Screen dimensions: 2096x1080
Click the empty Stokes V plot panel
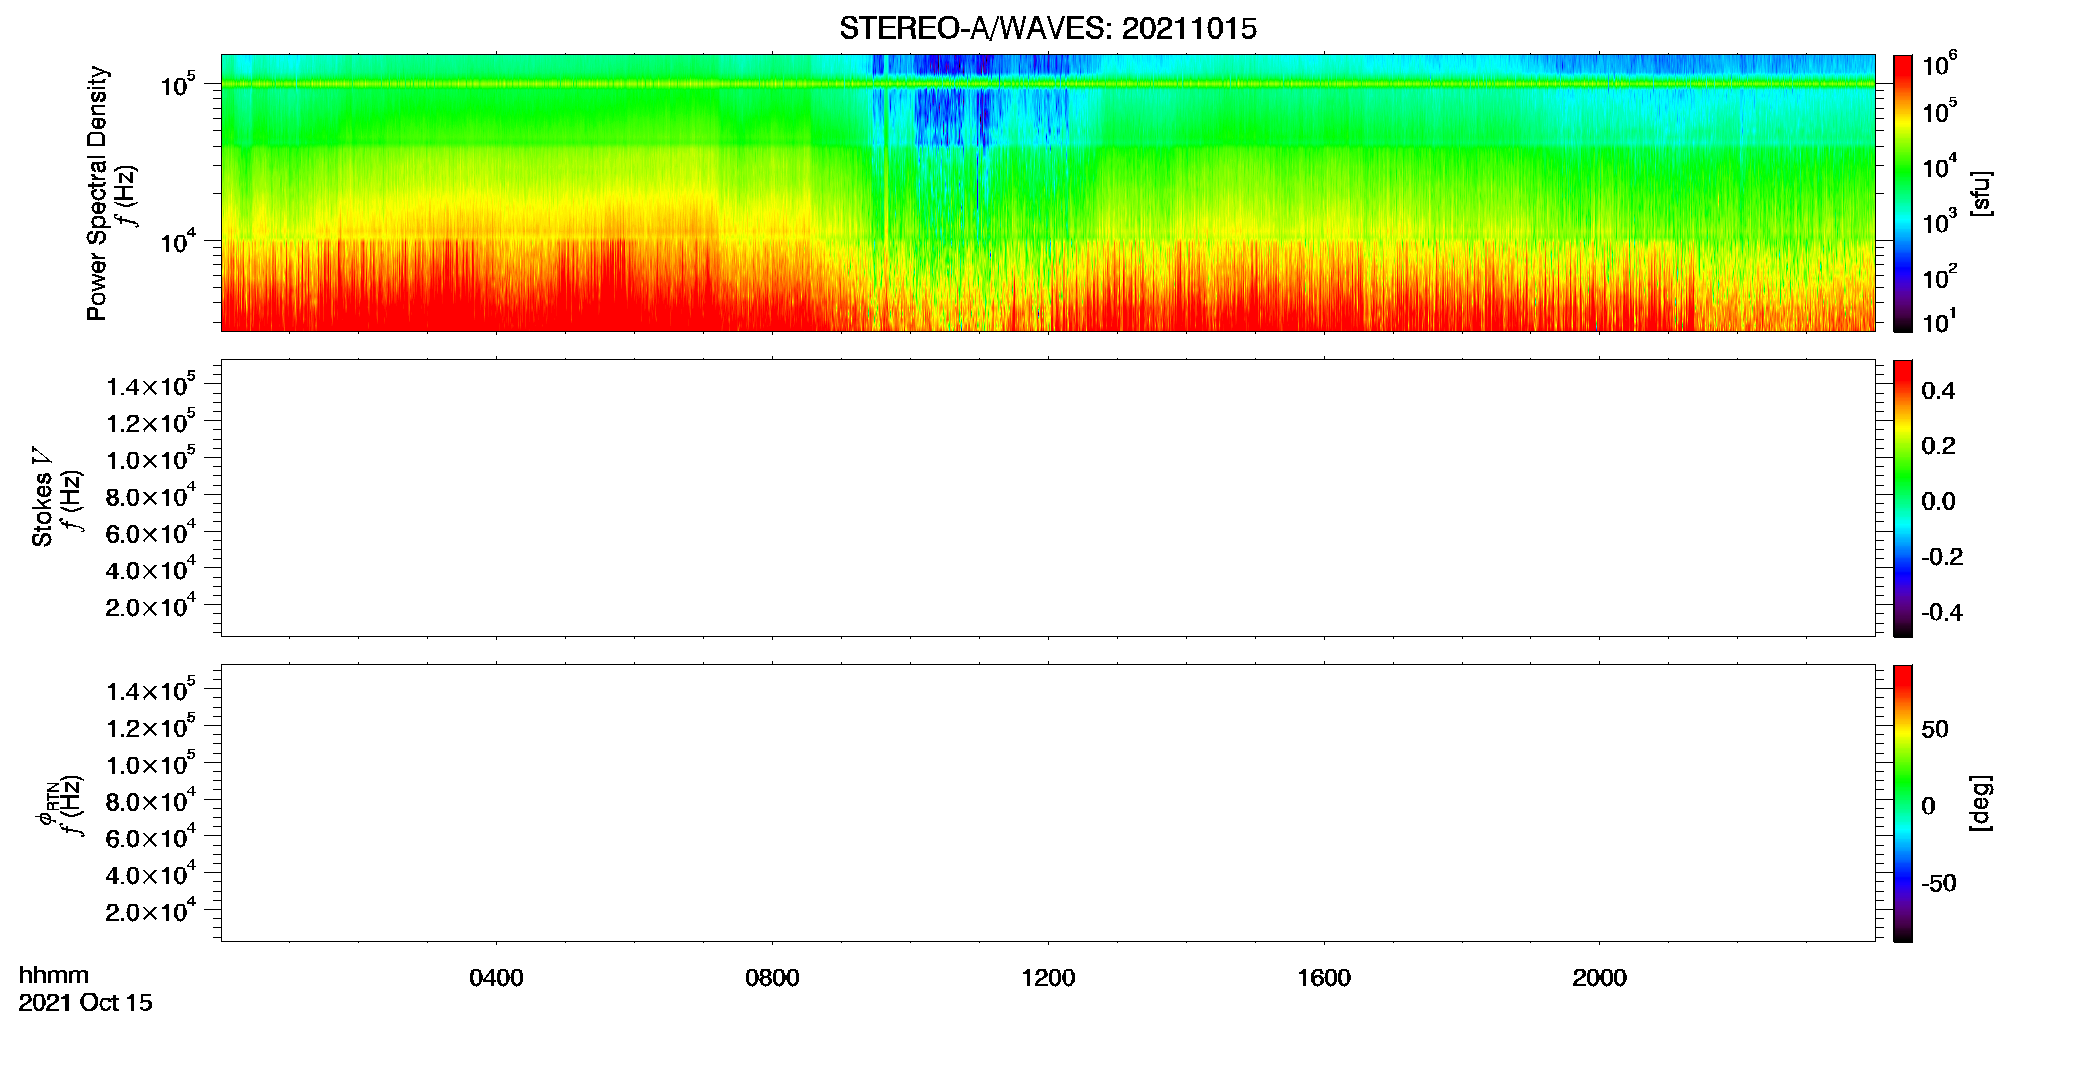pos(1048,498)
